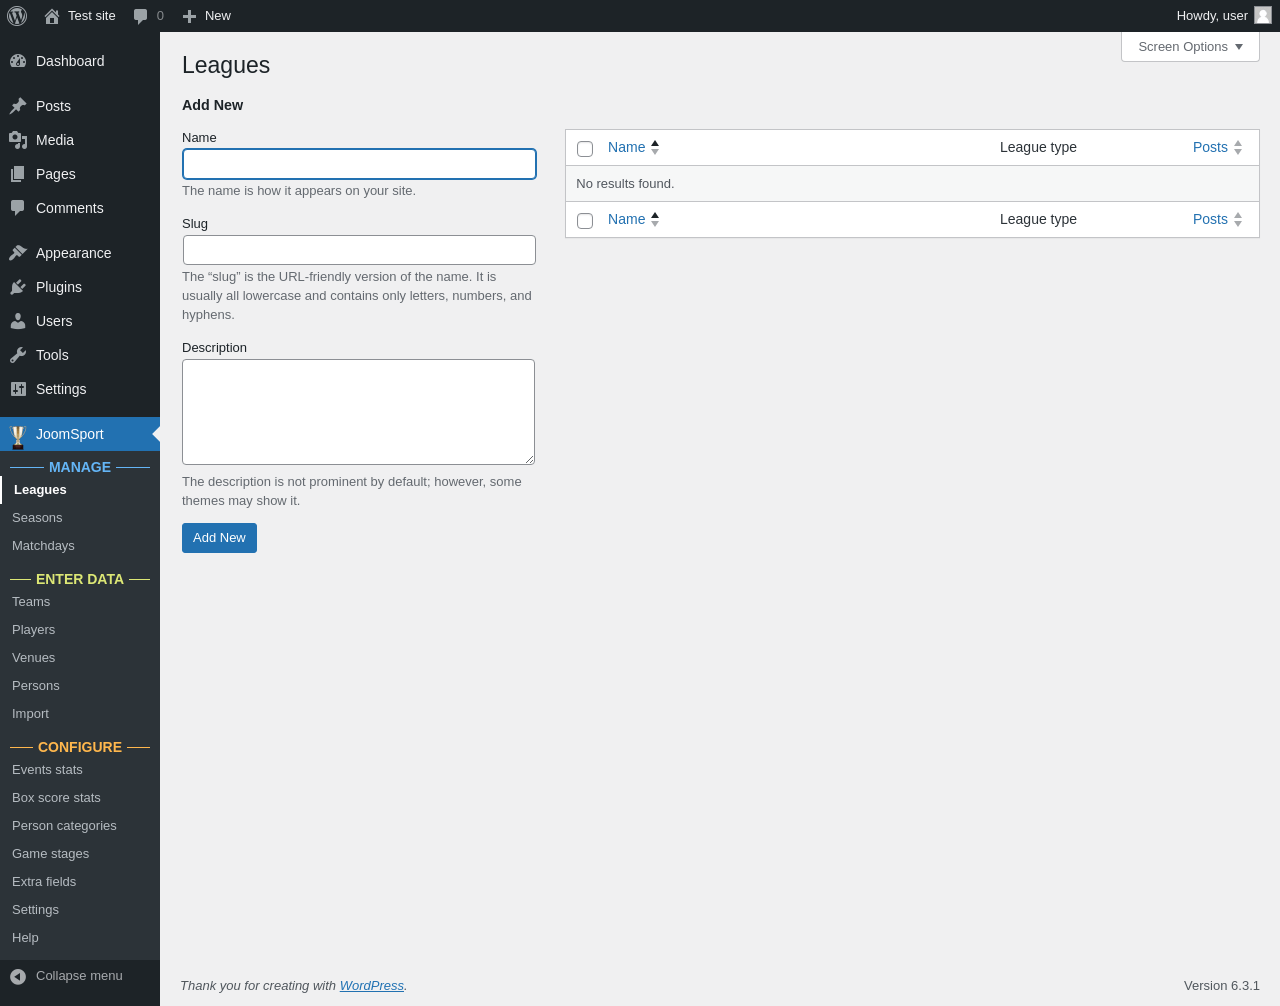The height and width of the screenshot is (1006, 1280).
Task: Follow the WordPress footer link
Action: coord(372,986)
